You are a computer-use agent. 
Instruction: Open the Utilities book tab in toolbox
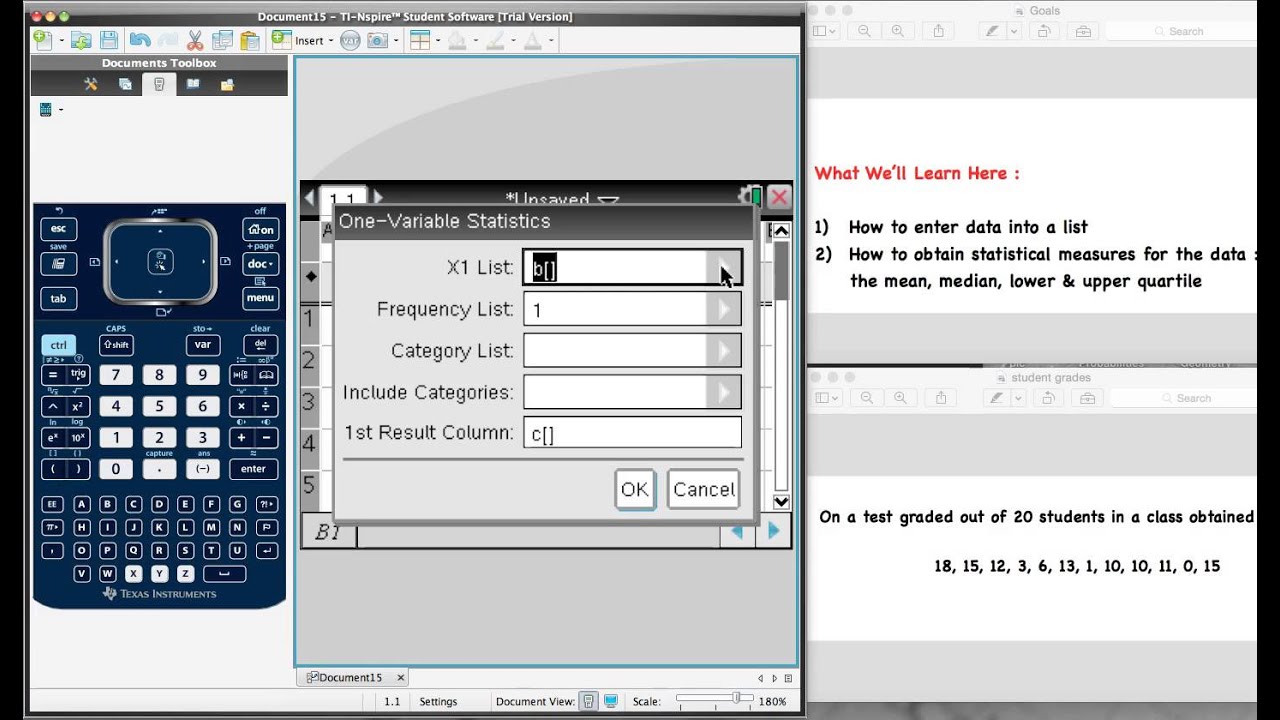click(193, 84)
